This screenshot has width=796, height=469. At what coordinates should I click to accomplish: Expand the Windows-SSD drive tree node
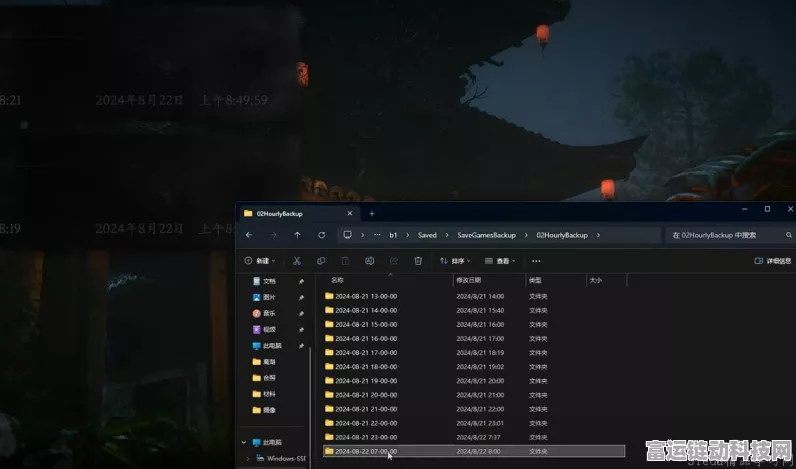[x=248, y=458]
